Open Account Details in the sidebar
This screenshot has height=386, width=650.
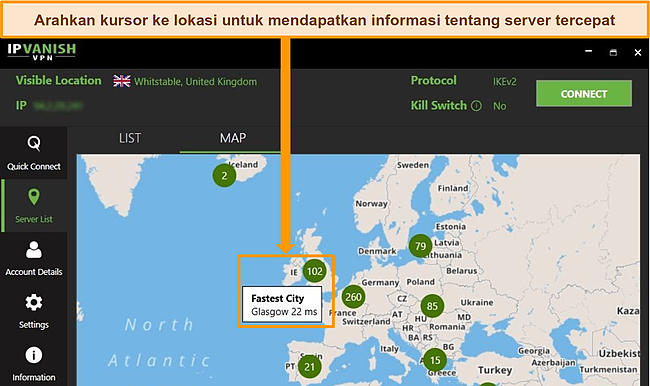(34, 258)
